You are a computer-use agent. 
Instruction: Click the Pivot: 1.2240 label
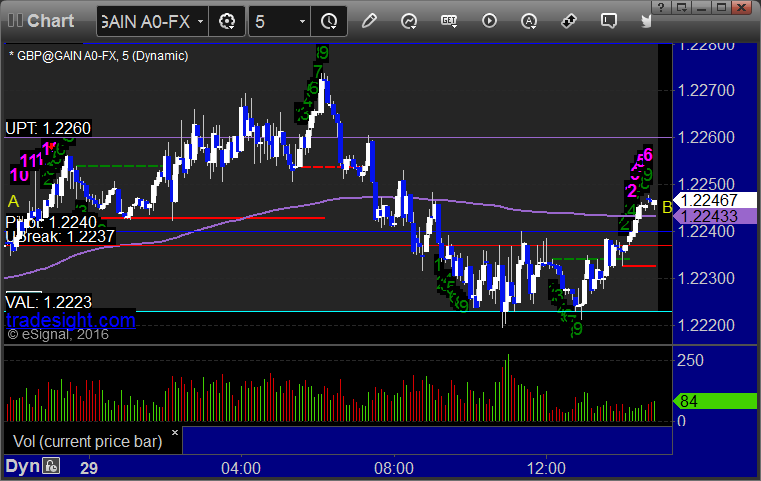pos(51,222)
